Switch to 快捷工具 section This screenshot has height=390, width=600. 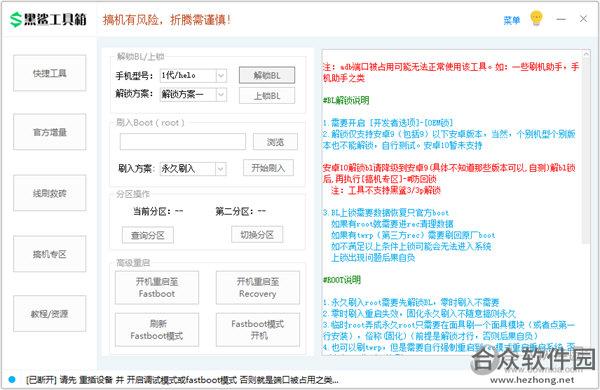[x=50, y=73]
